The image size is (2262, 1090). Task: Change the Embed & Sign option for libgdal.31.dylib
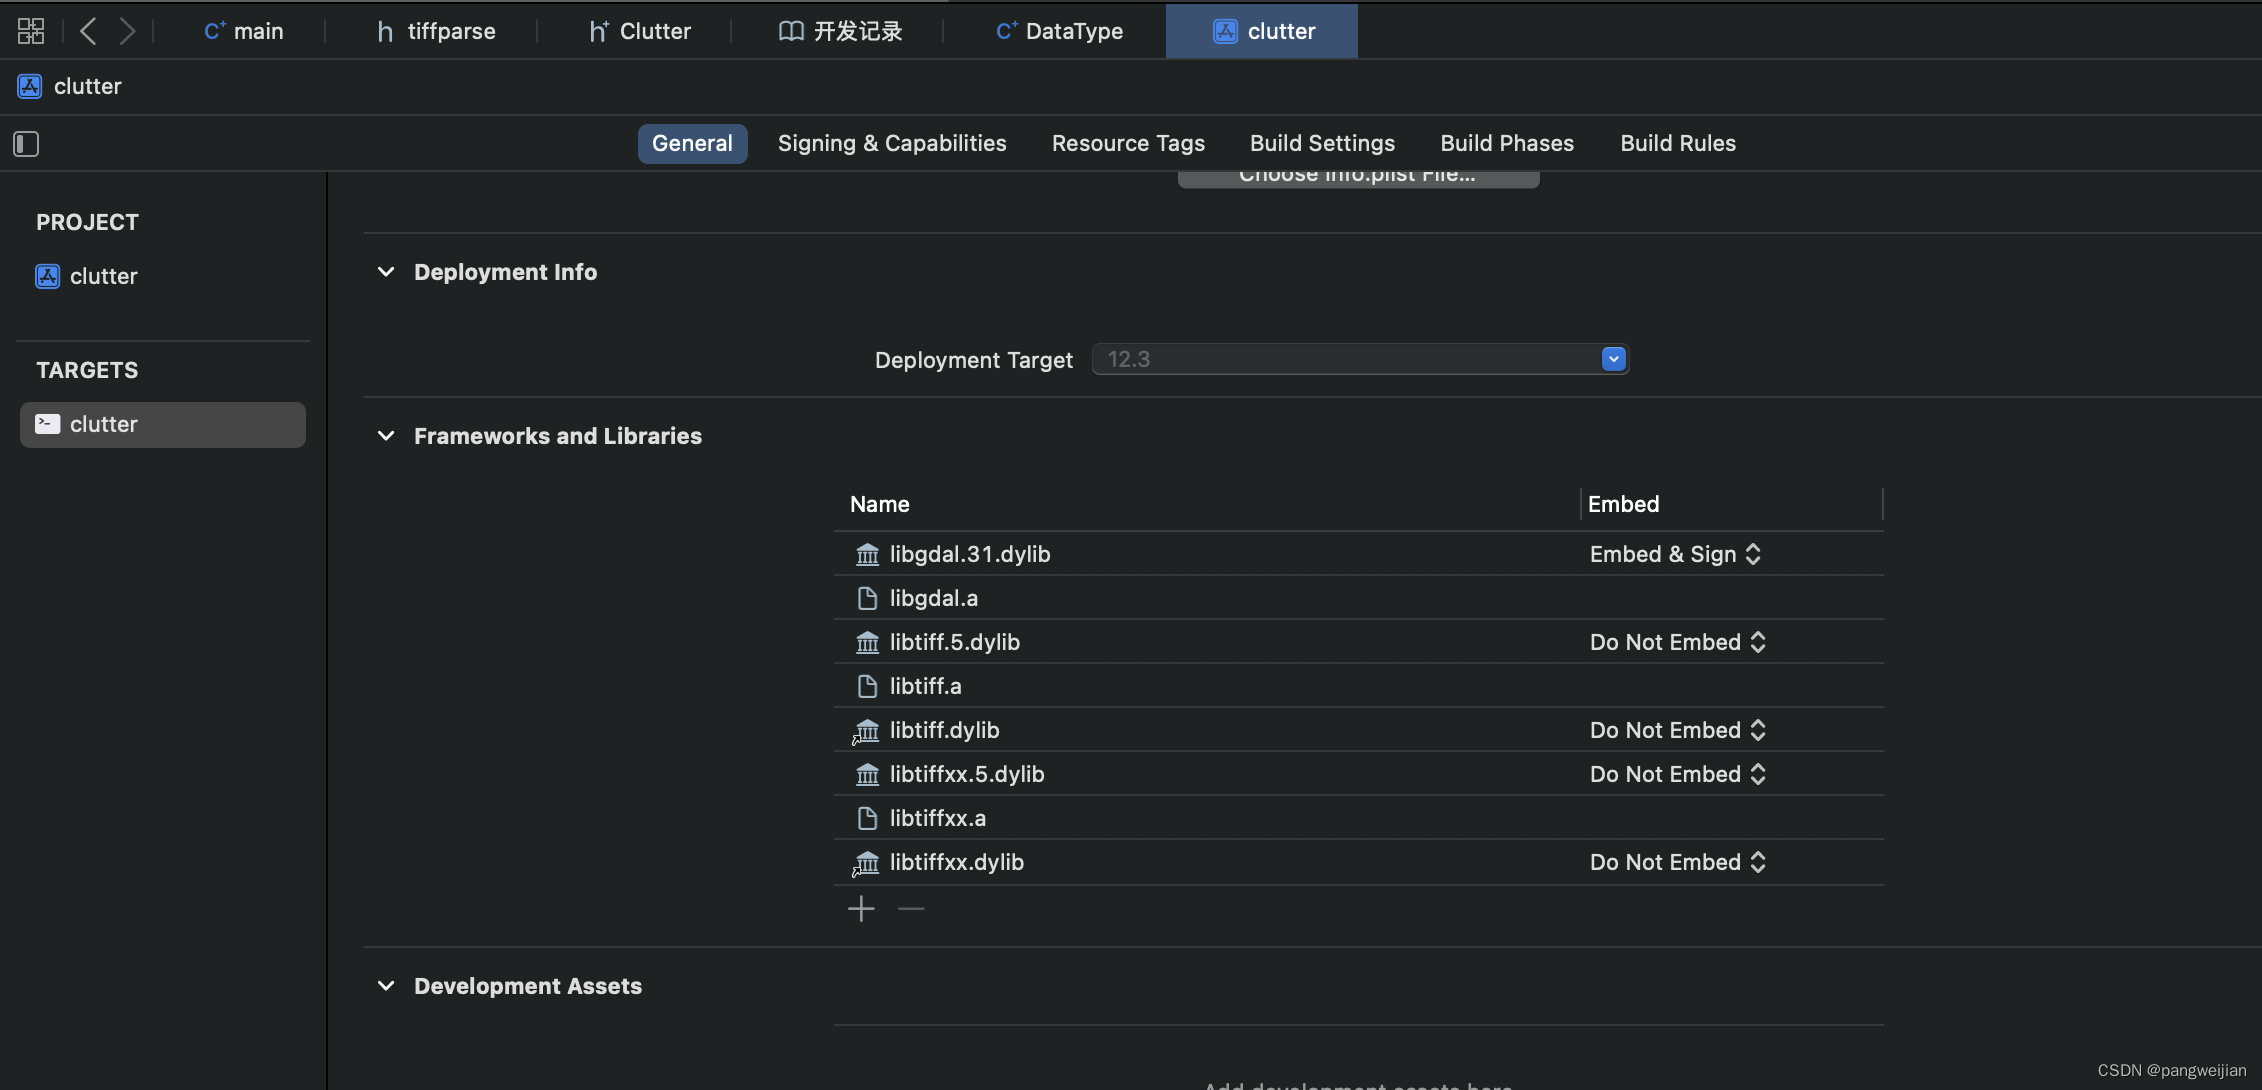tap(1676, 554)
